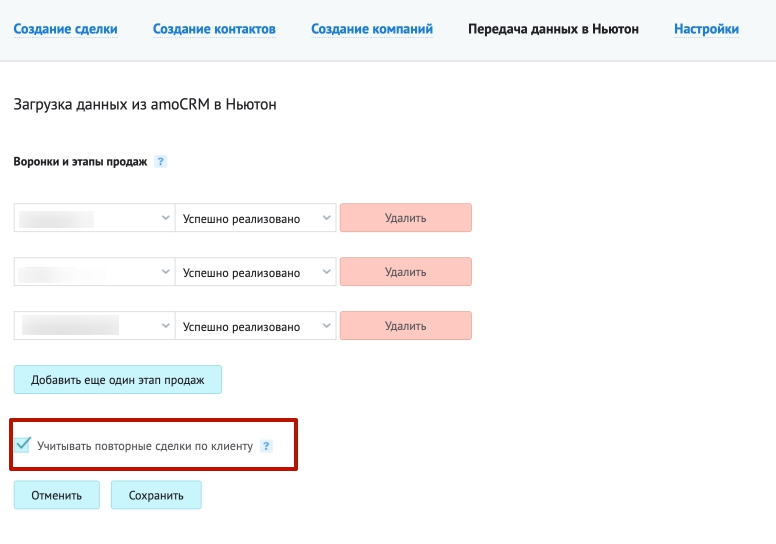Switch to 'Создание контактов' tab
Screen dimensions: 776x544
[x=214, y=29]
